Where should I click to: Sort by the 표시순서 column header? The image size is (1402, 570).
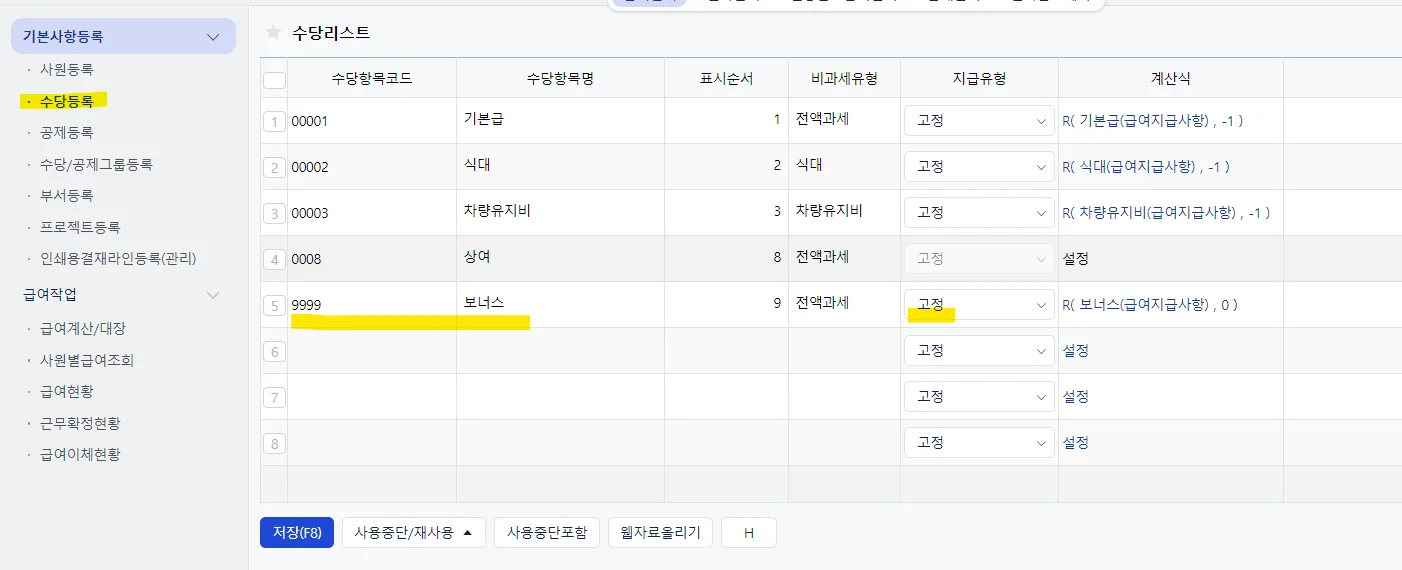point(727,78)
